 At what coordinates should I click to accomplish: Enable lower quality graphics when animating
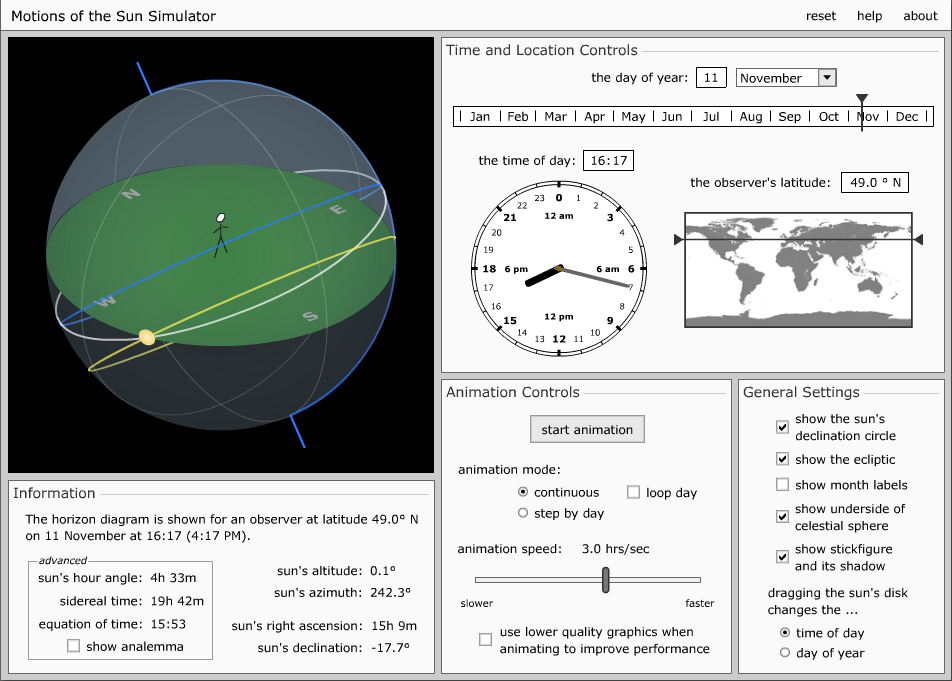485,639
